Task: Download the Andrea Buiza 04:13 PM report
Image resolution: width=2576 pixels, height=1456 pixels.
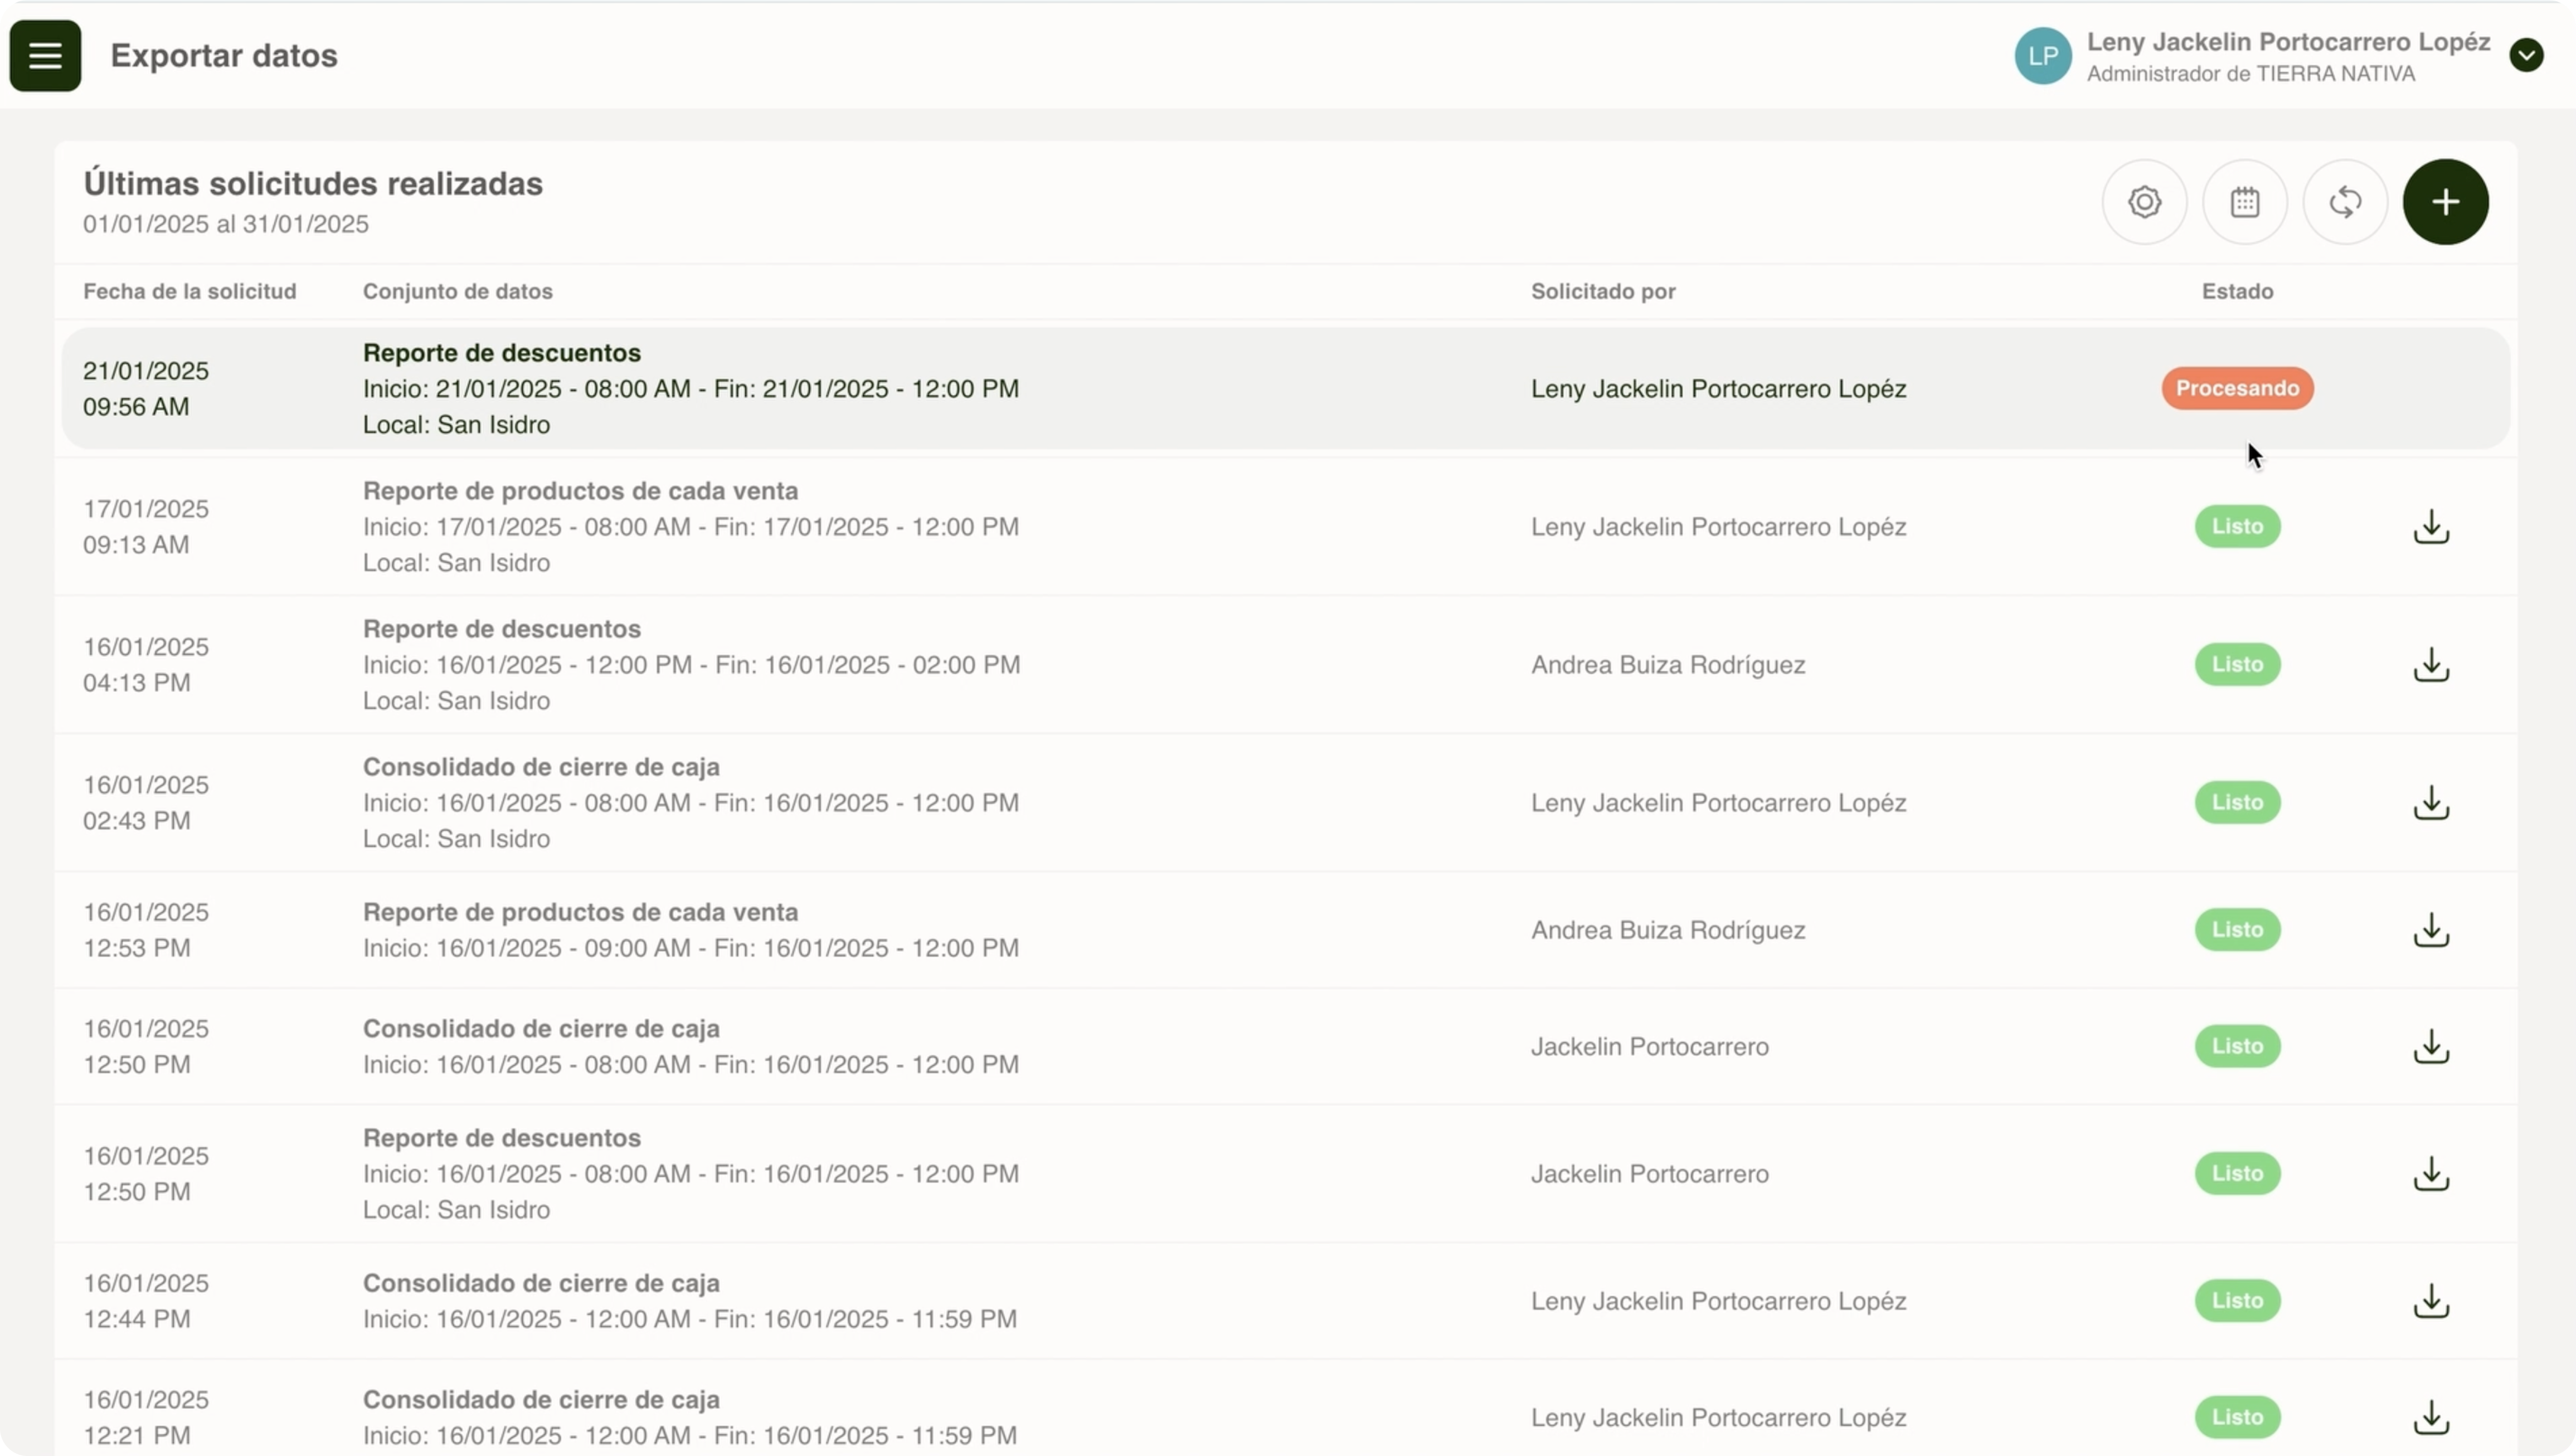Action: 2431,665
